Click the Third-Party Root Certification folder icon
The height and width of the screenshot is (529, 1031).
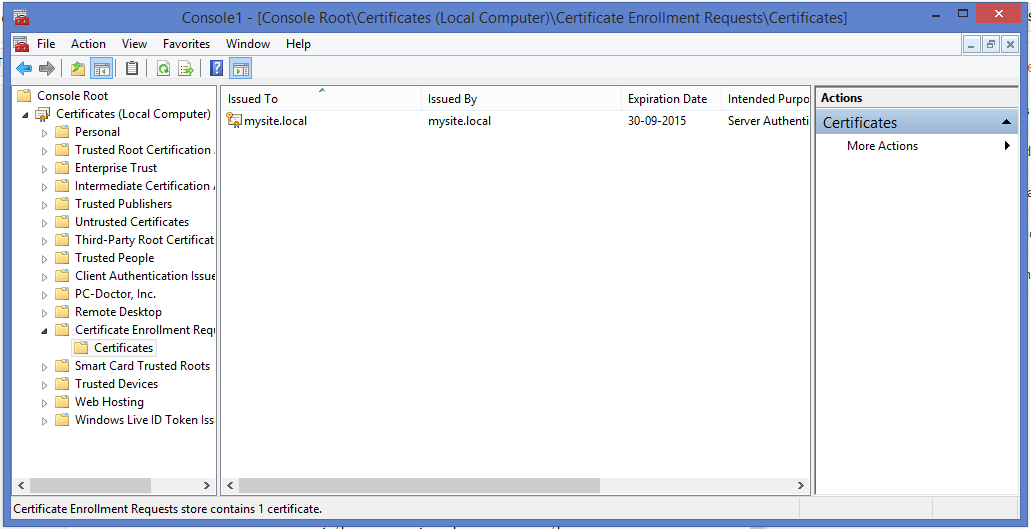[x=62, y=240]
